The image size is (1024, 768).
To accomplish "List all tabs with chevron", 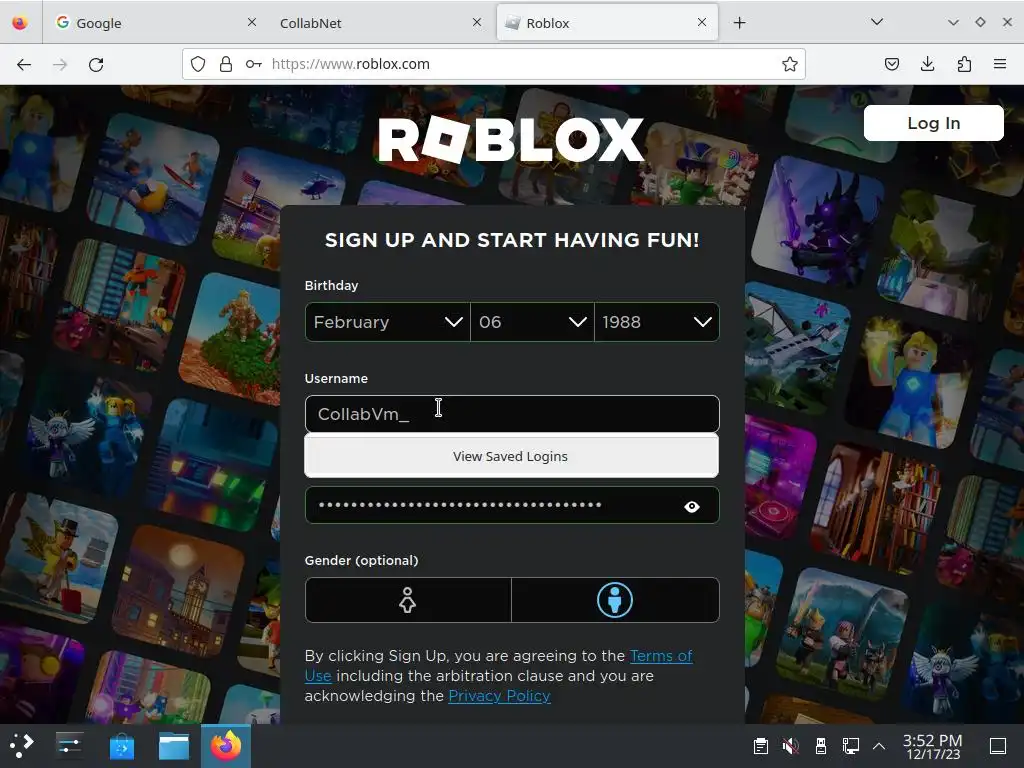I will (877, 22).
